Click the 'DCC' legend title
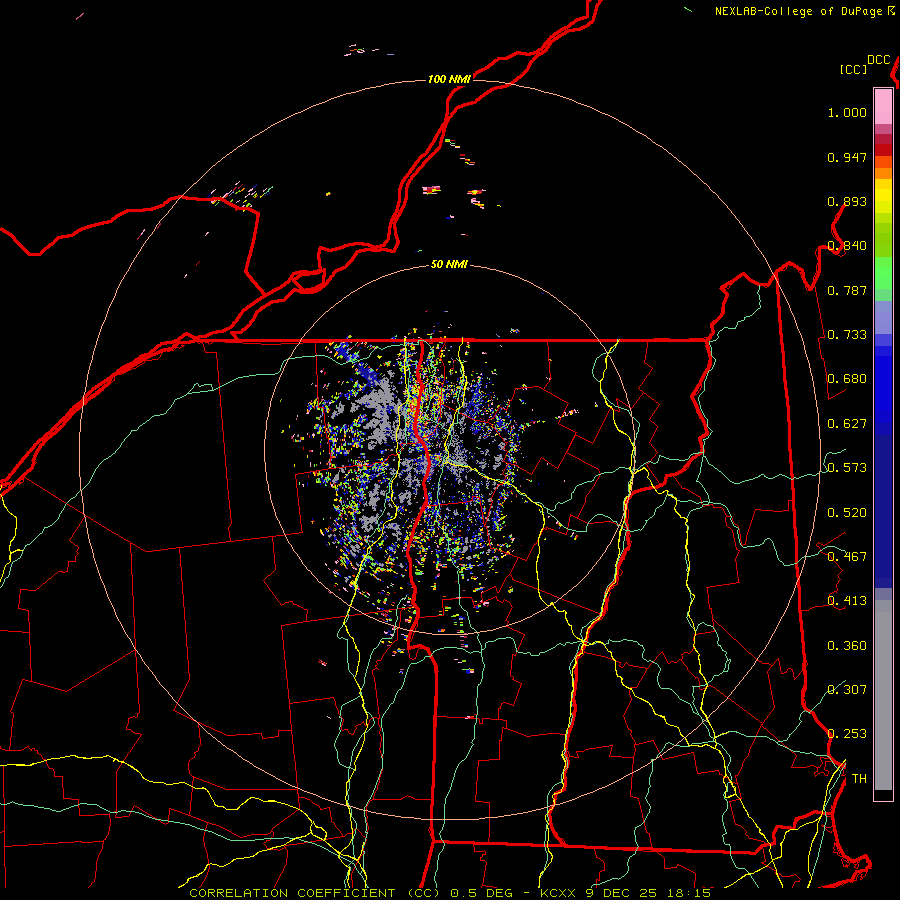900x900 pixels. click(x=879, y=60)
